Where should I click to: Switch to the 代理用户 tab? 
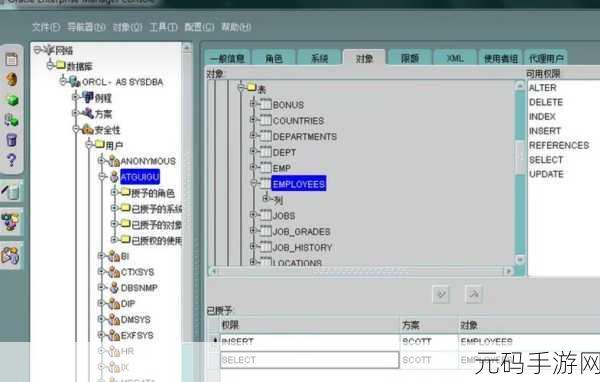pos(546,58)
